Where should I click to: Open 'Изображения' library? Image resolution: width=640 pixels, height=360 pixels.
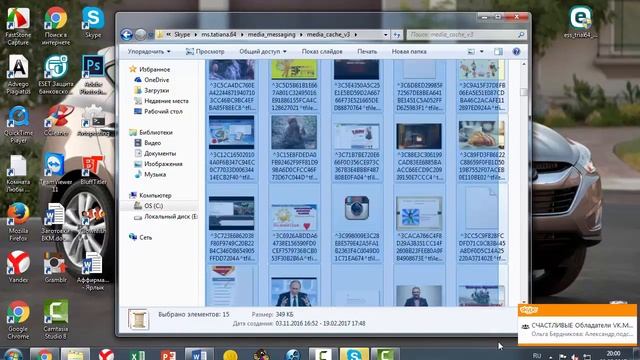(163, 164)
